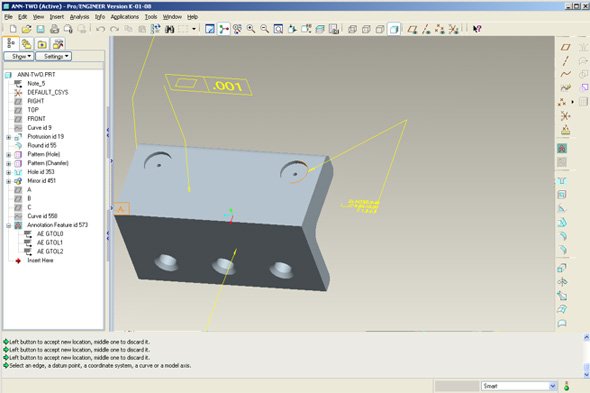590x393 pixels.
Task: Open the Analysis menu
Action: pos(79,17)
